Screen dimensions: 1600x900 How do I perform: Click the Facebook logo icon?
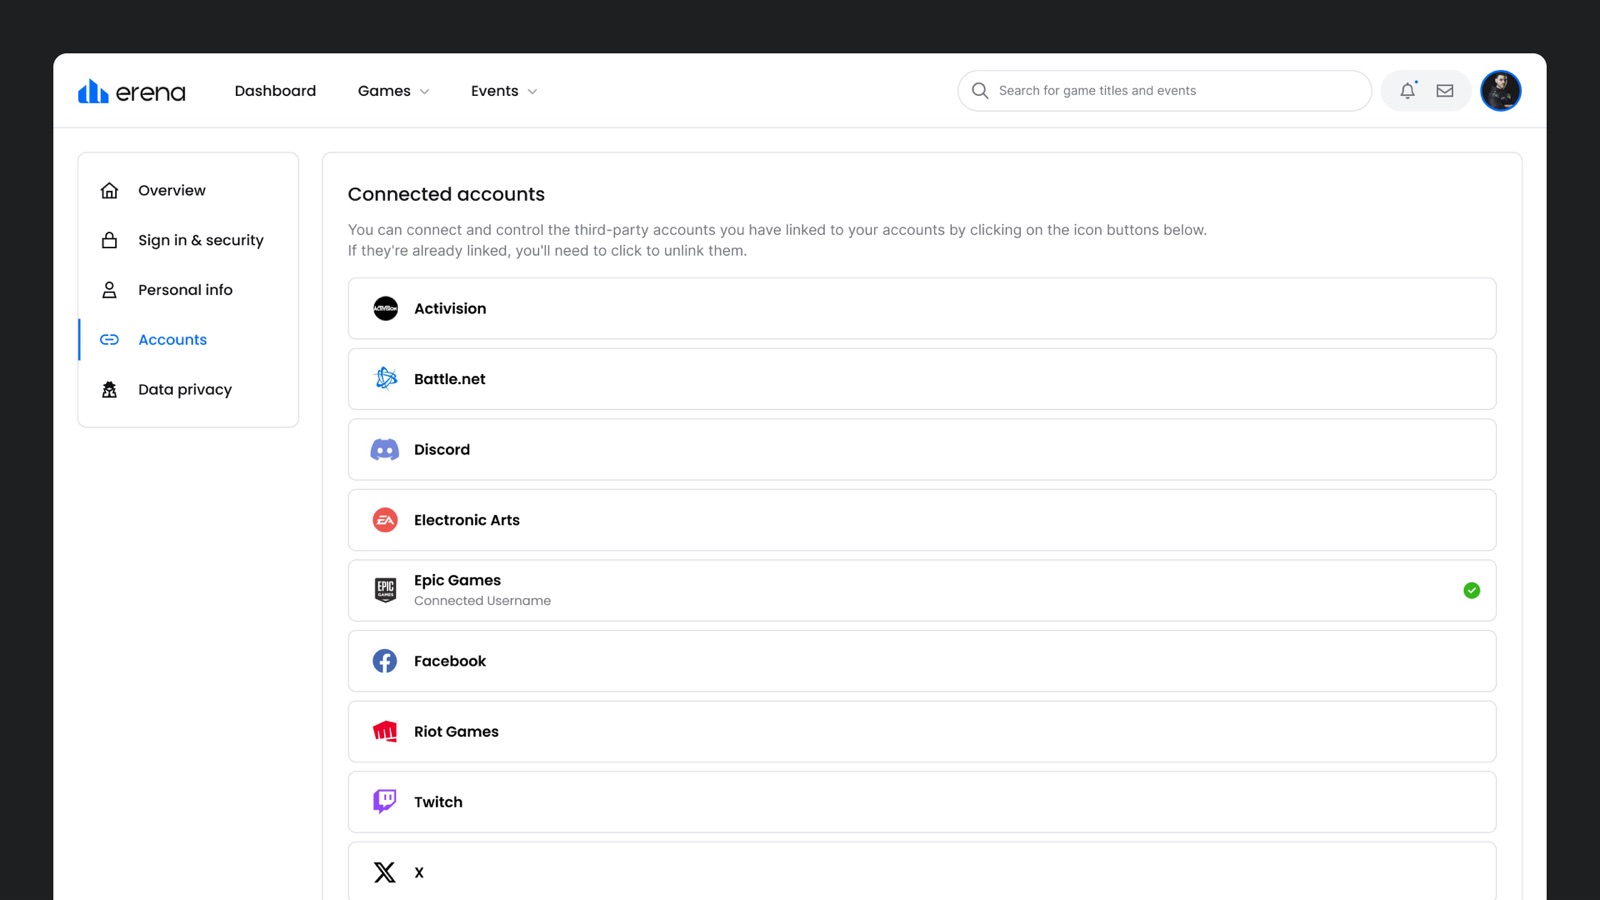click(x=385, y=661)
